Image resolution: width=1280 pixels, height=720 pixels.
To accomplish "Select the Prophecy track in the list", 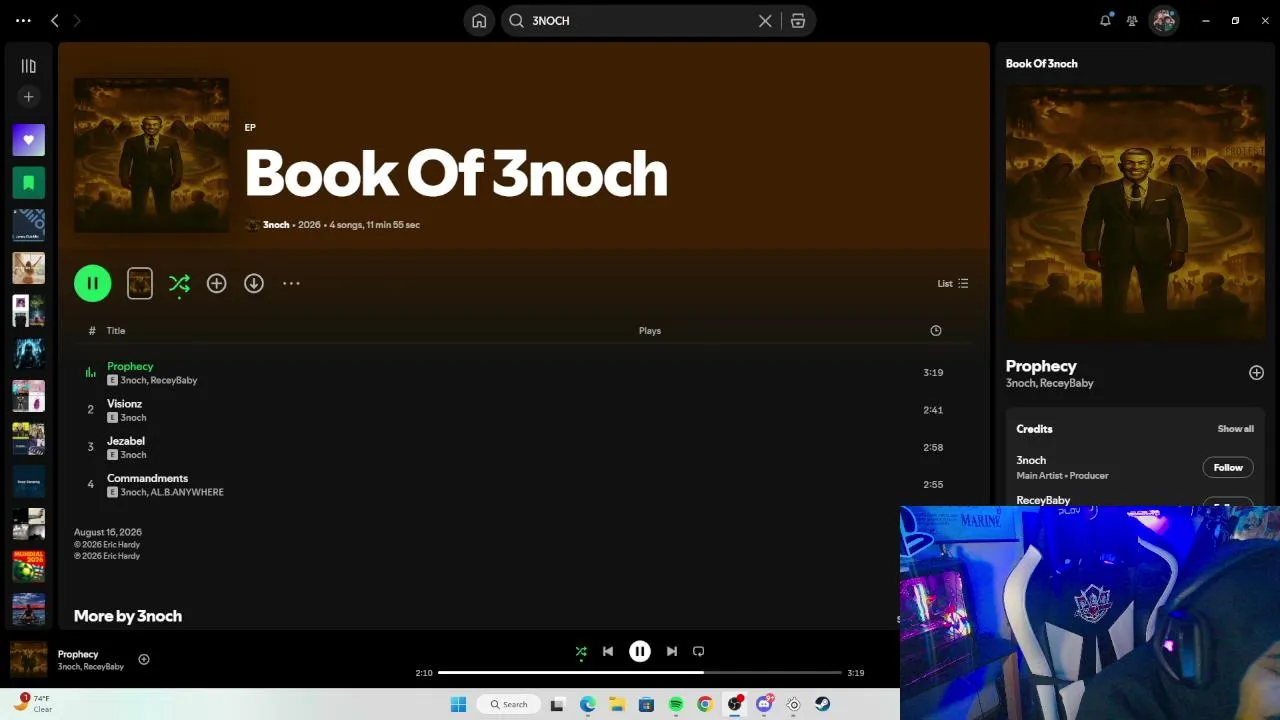I will click(x=523, y=372).
